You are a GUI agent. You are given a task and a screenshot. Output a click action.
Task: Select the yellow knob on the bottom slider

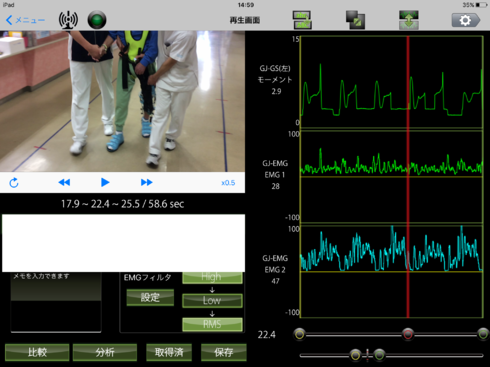click(355, 355)
